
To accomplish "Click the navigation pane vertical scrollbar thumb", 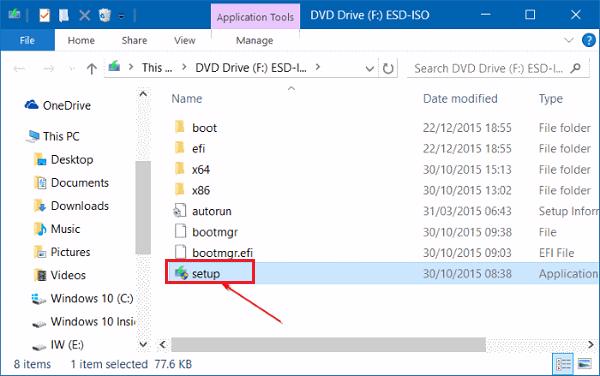I will pos(143,208).
